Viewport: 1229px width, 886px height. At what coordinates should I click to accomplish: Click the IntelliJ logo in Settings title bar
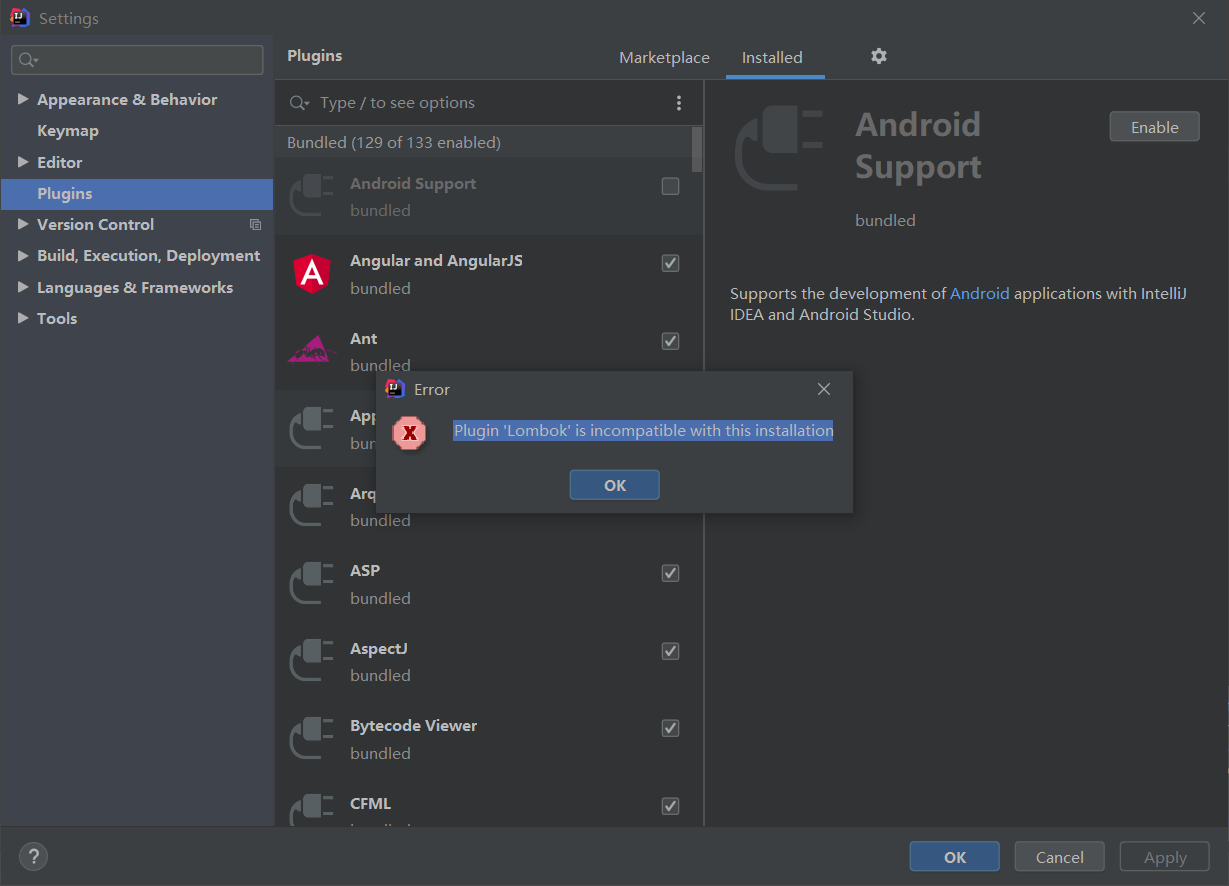19,18
